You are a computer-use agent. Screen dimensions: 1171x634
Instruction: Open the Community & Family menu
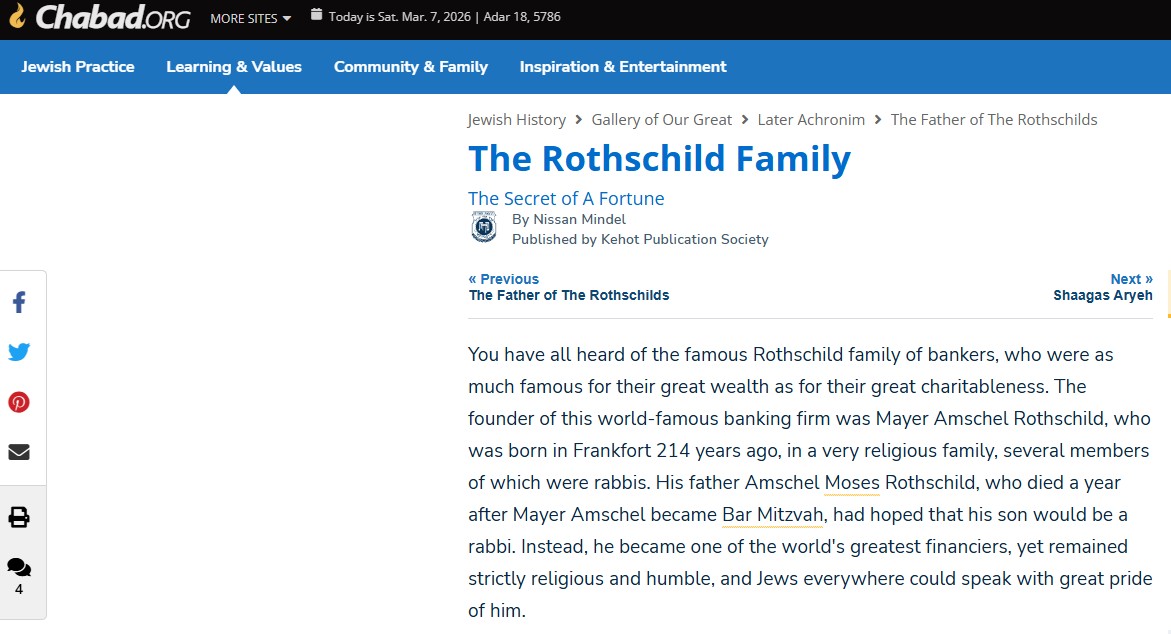tap(411, 67)
